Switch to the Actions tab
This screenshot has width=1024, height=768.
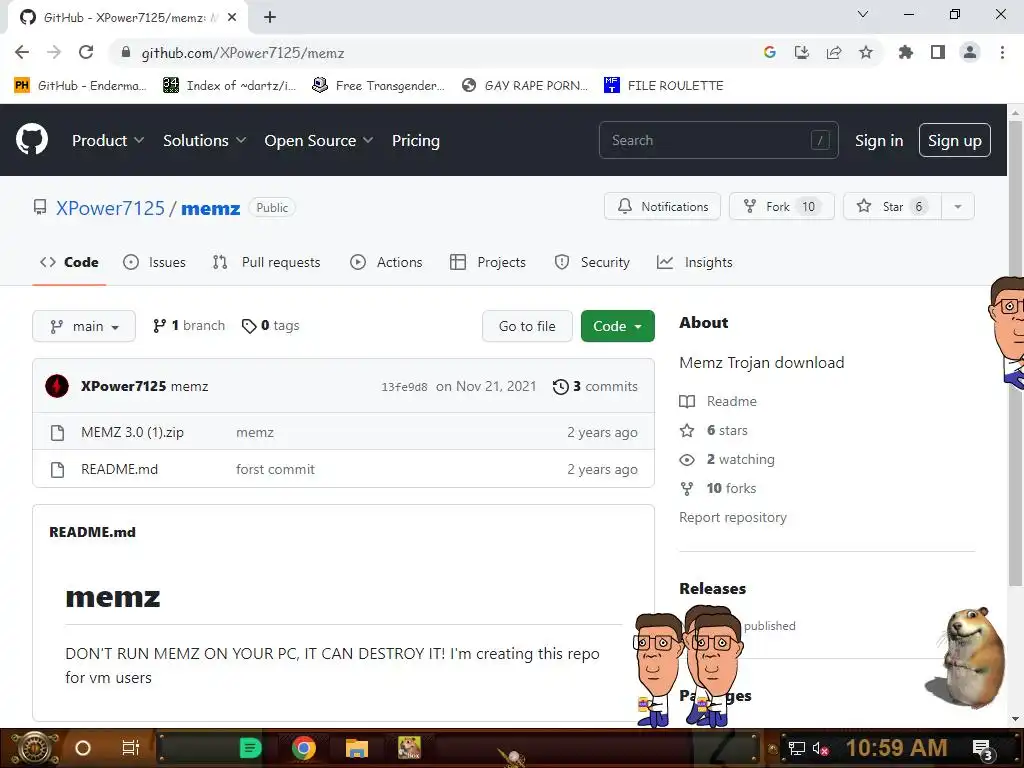[x=386, y=262]
